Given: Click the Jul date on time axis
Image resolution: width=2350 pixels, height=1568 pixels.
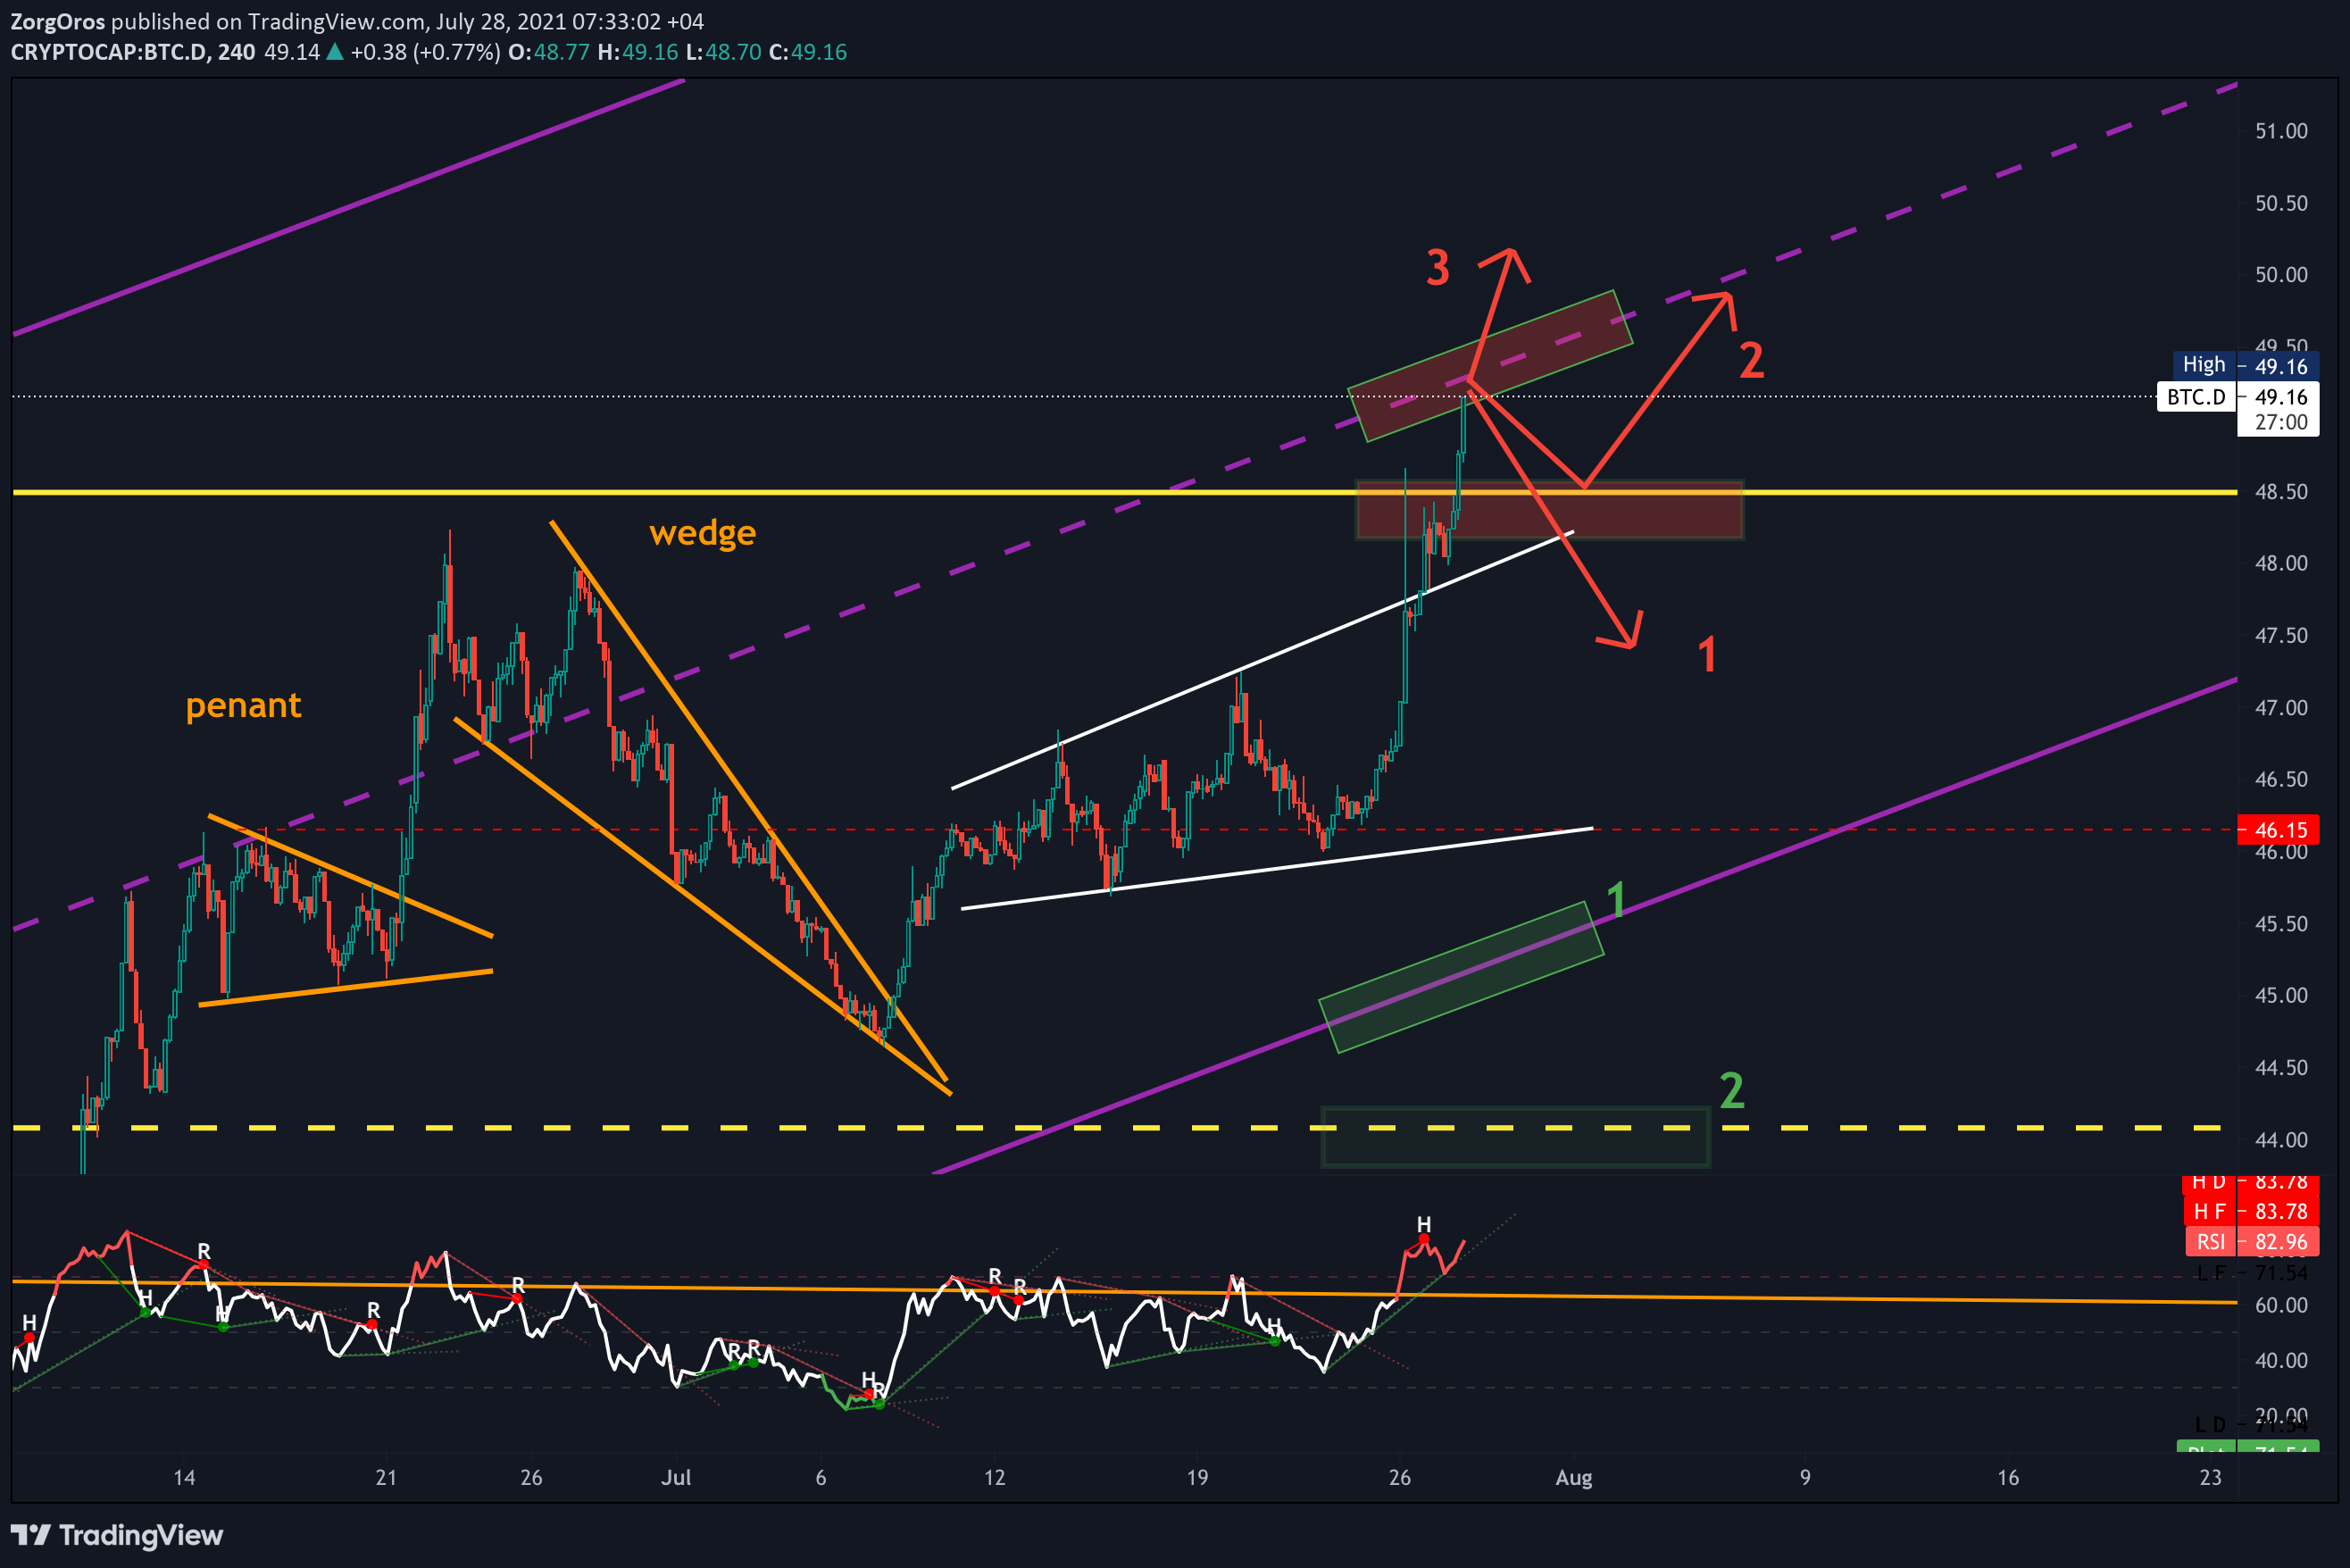Looking at the screenshot, I should pyautogui.click(x=676, y=1478).
